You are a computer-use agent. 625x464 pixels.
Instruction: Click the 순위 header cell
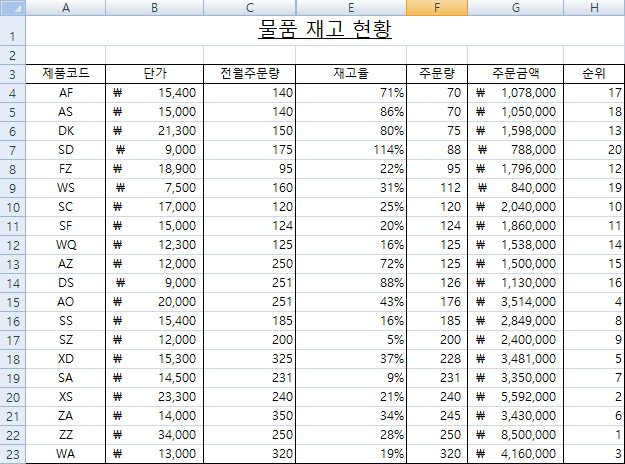(594, 74)
